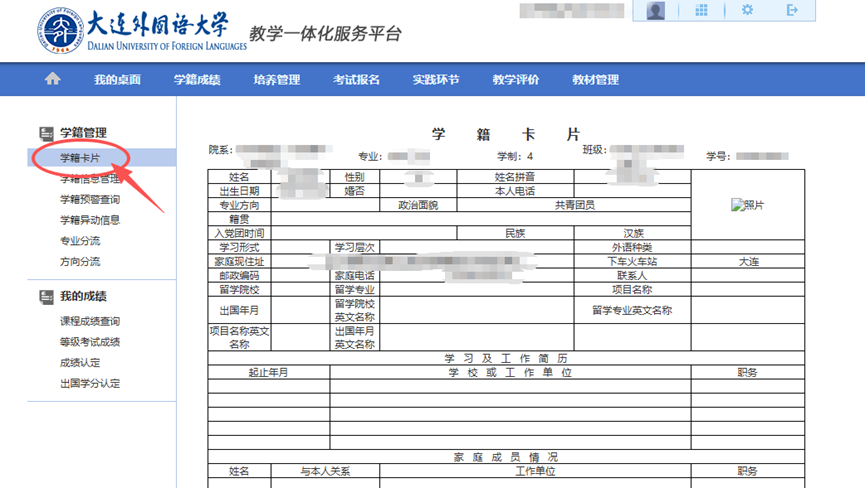The image size is (865, 488).
Task: Click the 工作单位 column header
Action: tap(535, 471)
